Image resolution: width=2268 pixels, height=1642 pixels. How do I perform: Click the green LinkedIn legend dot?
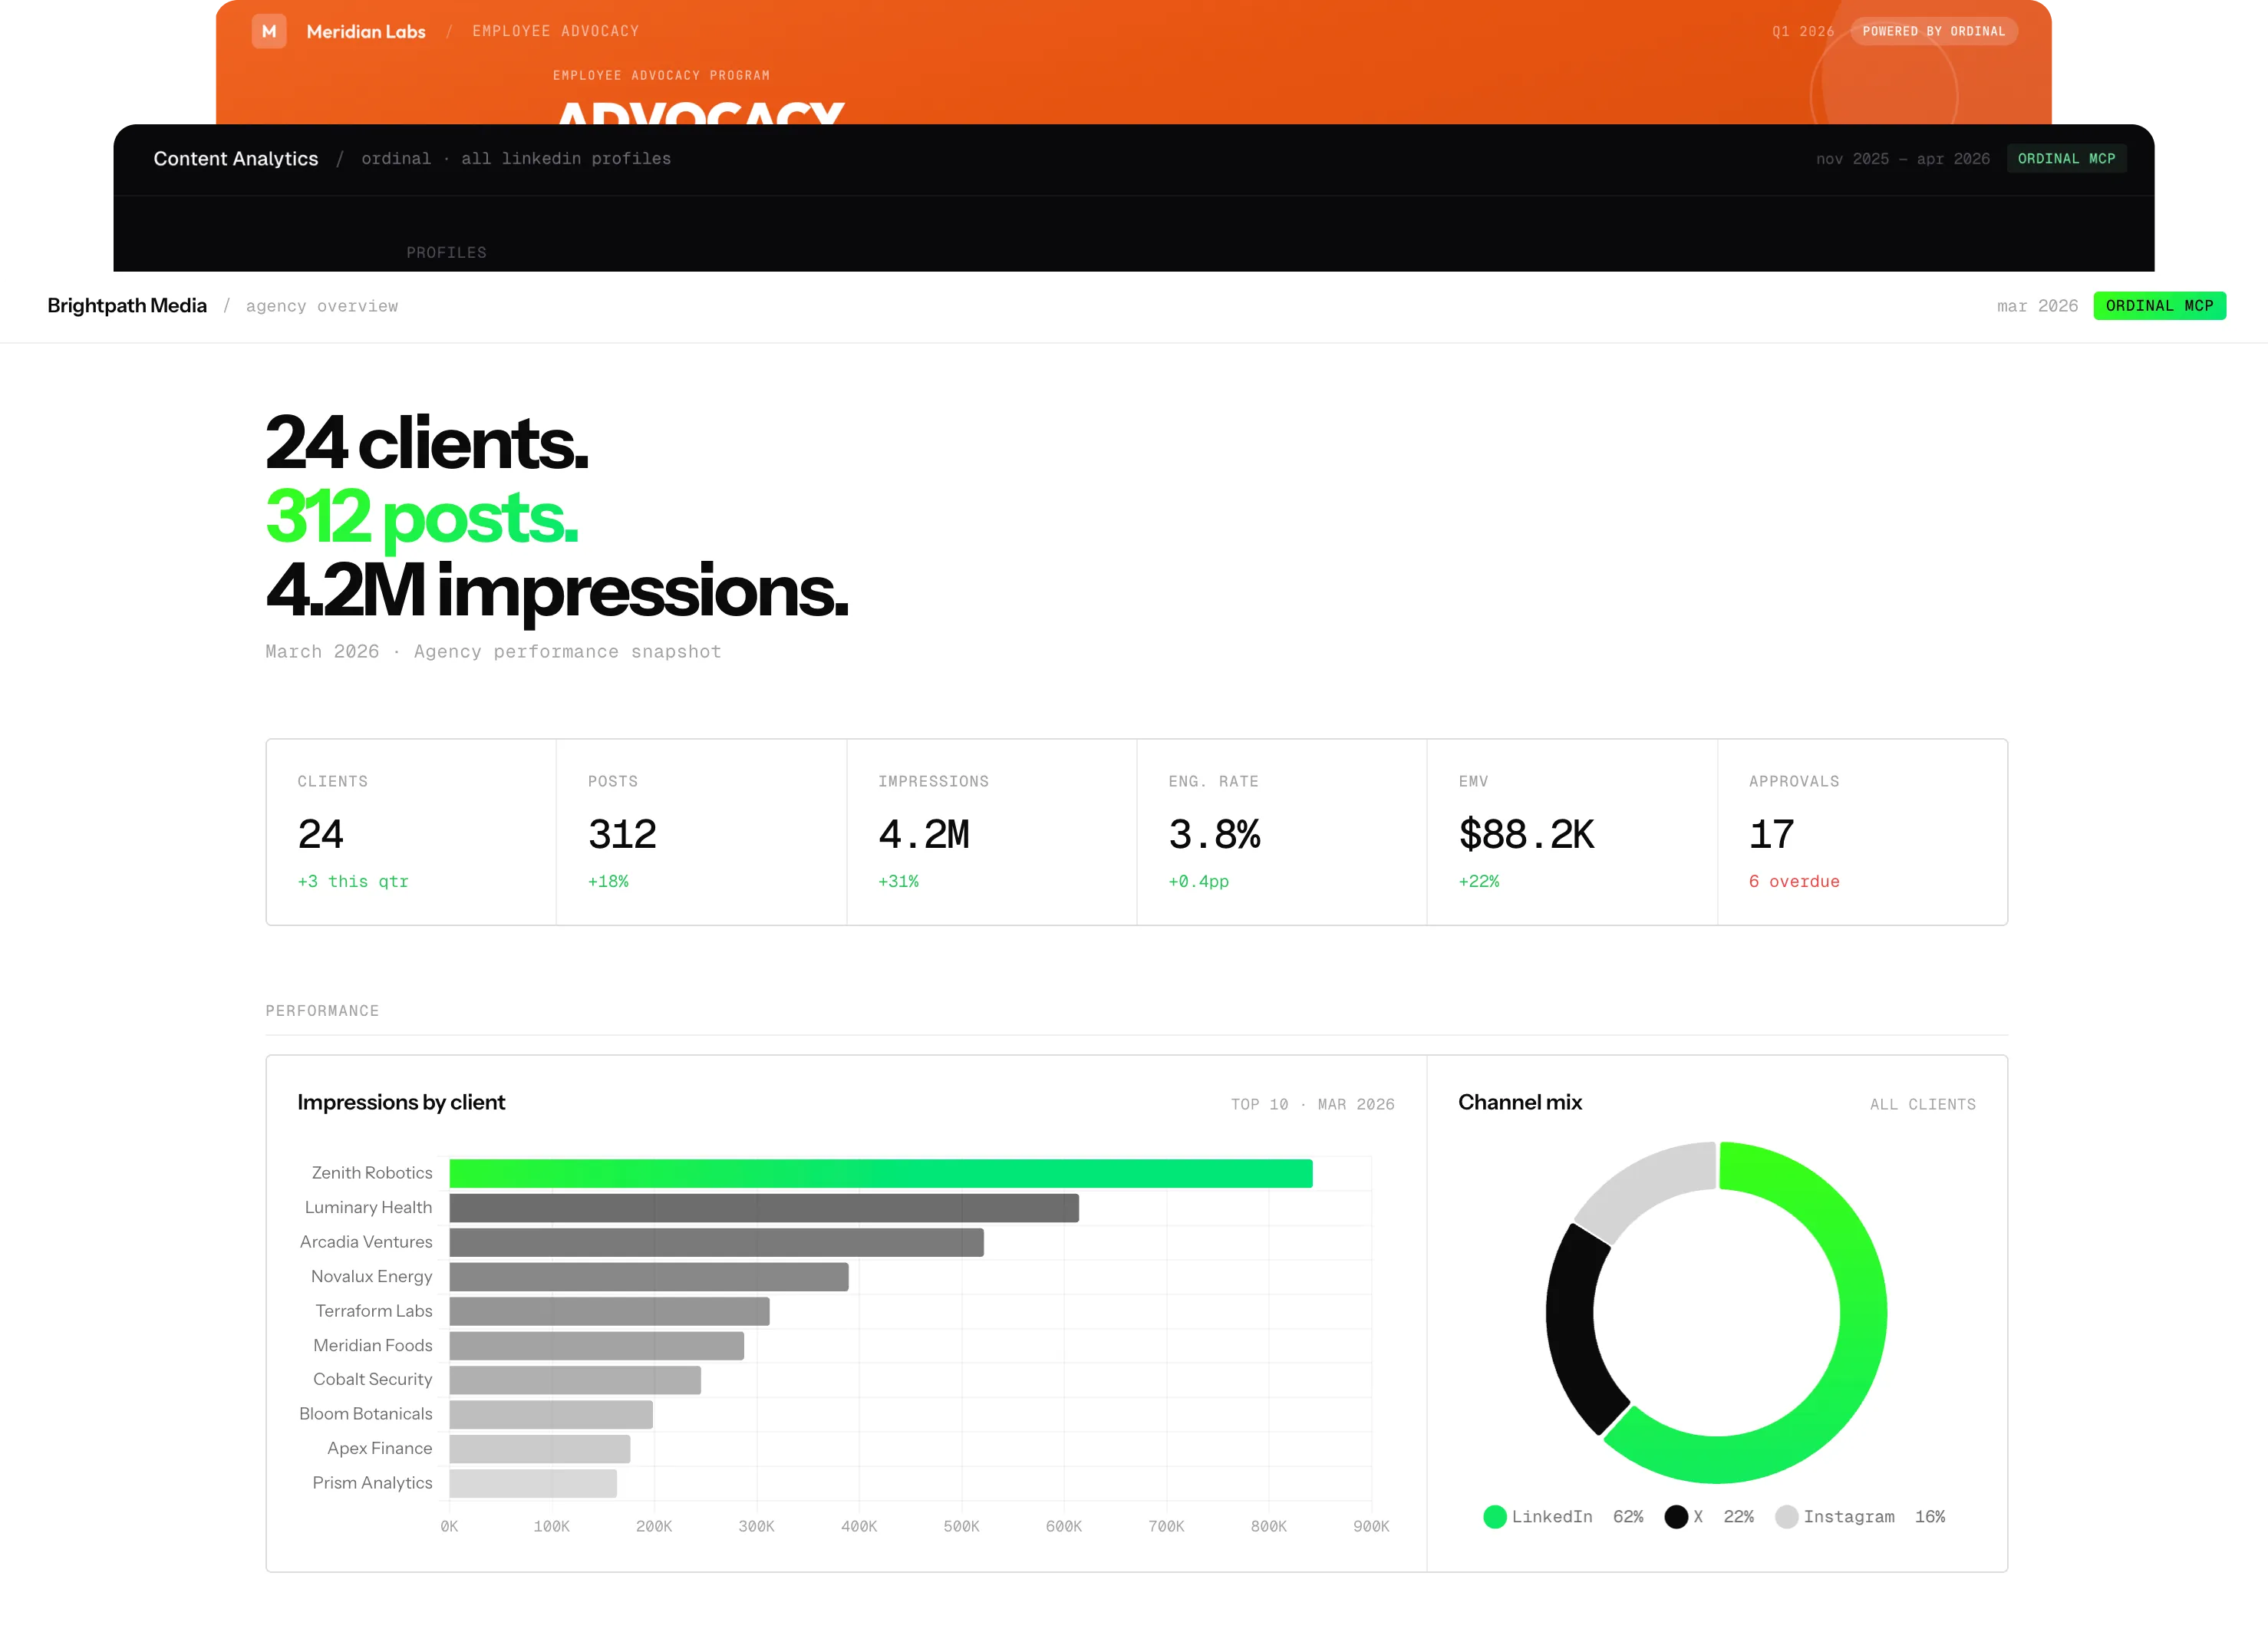(x=1495, y=1517)
